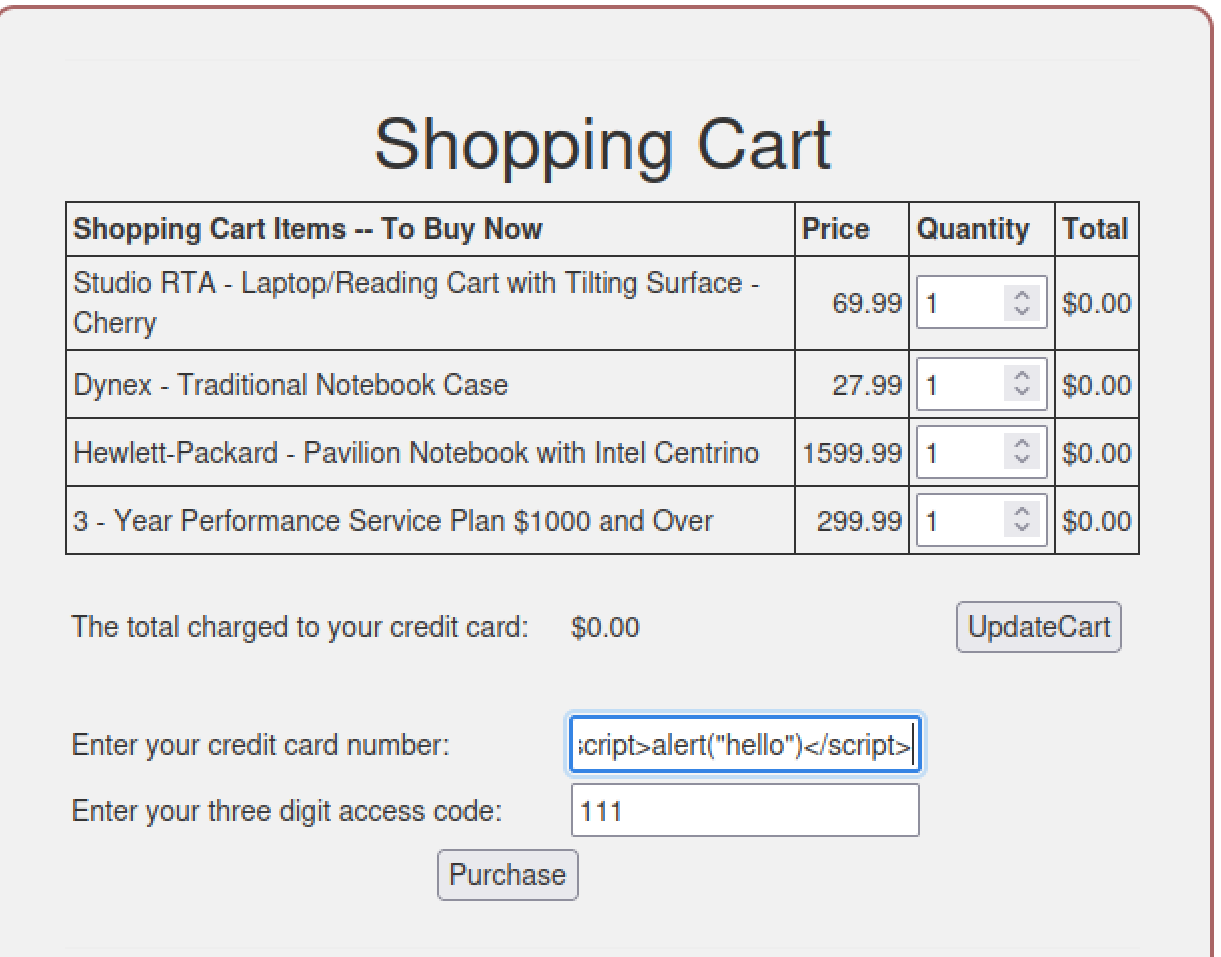Increase quantity of Dynex Notebook Case
This screenshot has width=1221, height=957.
tap(1022, 377)
